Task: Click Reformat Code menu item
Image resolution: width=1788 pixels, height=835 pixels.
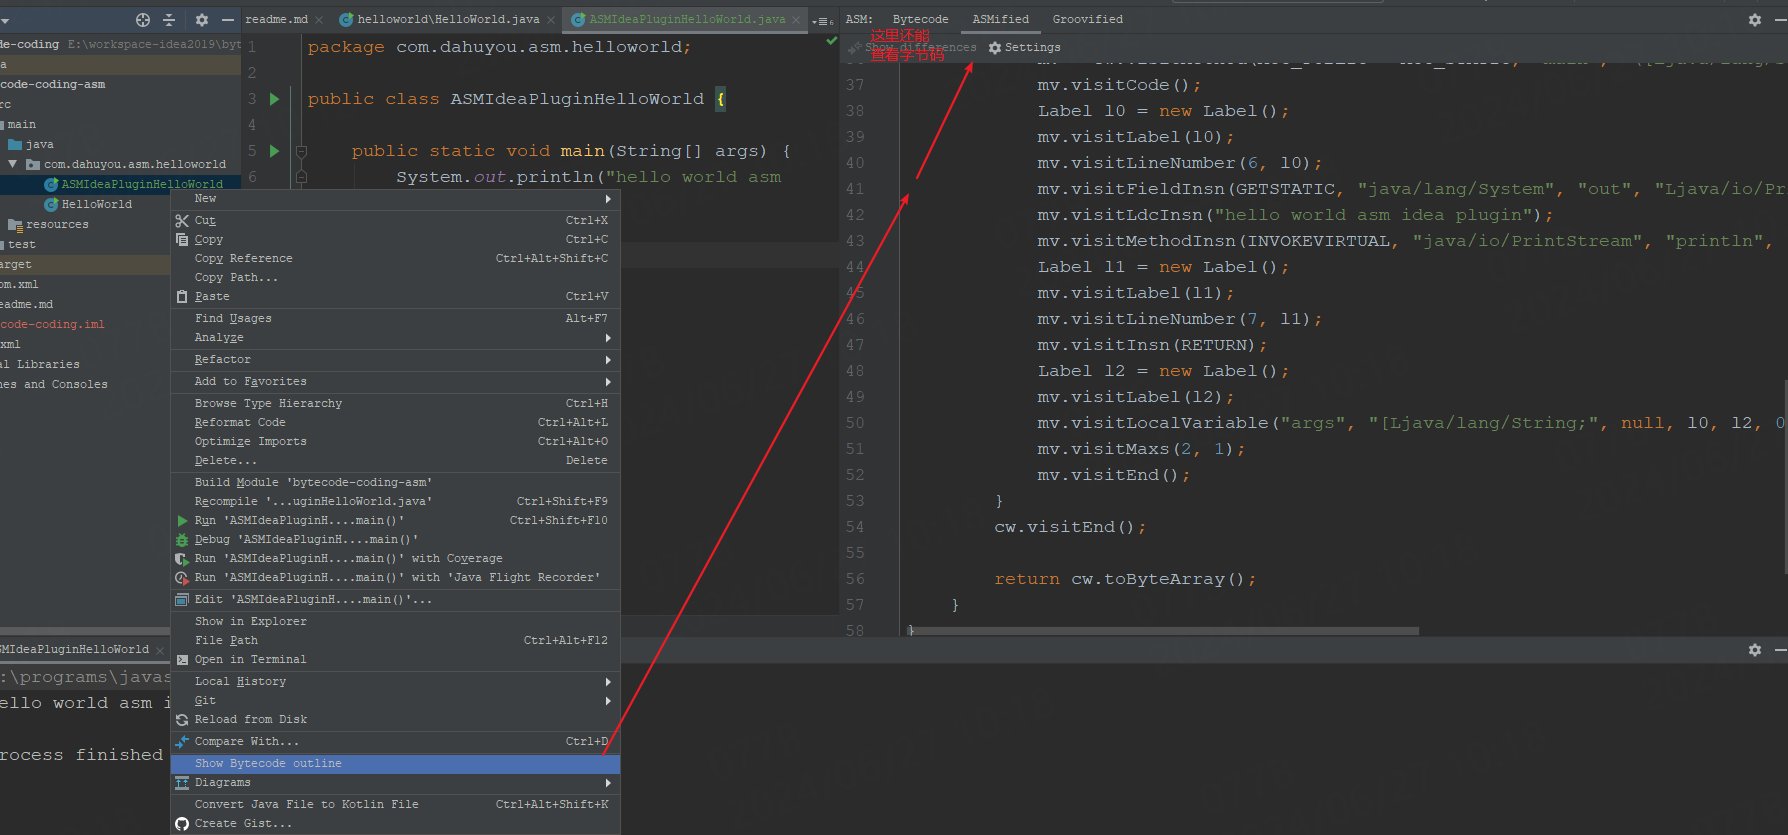Action: [395, 422]
